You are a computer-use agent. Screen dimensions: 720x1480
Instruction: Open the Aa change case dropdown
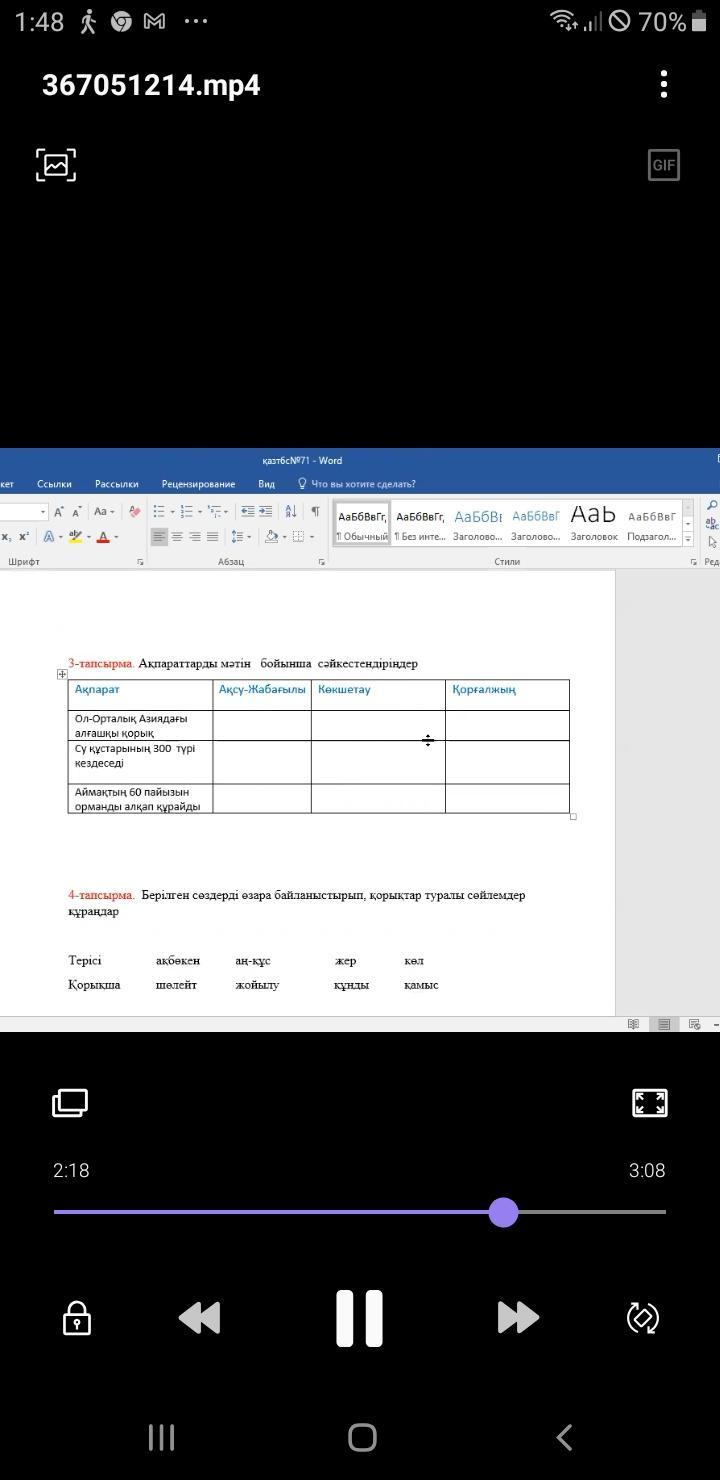(x=104, y=511)
